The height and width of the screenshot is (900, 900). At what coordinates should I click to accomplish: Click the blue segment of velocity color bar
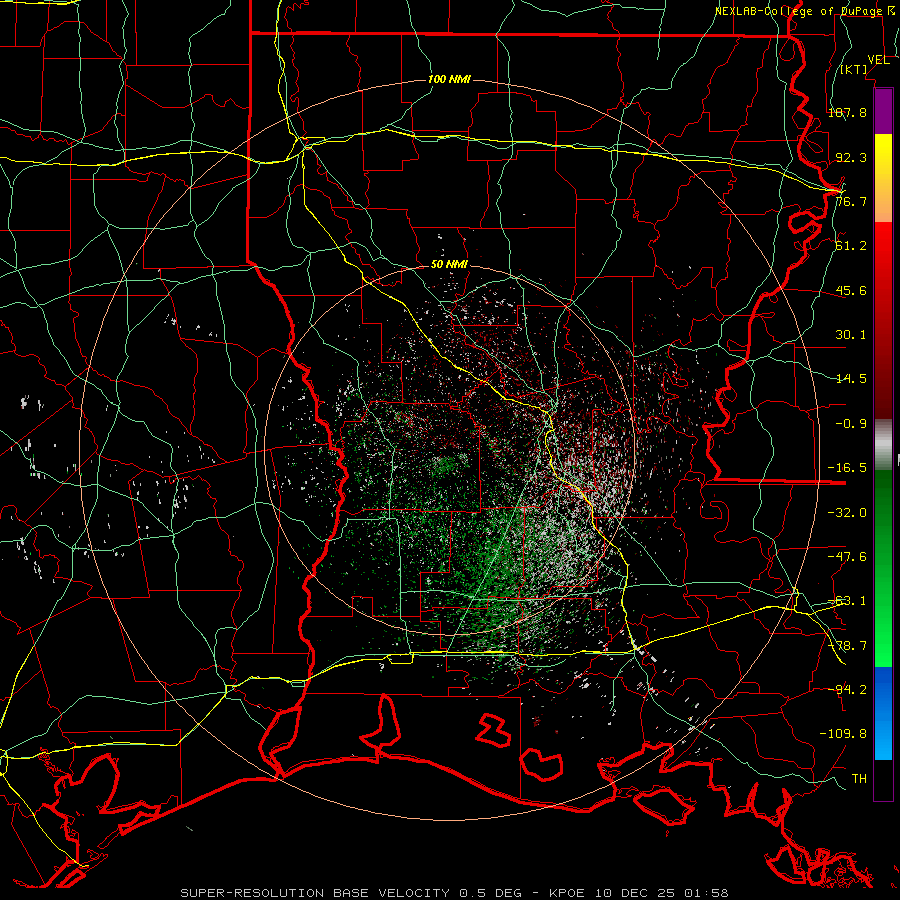883,713
